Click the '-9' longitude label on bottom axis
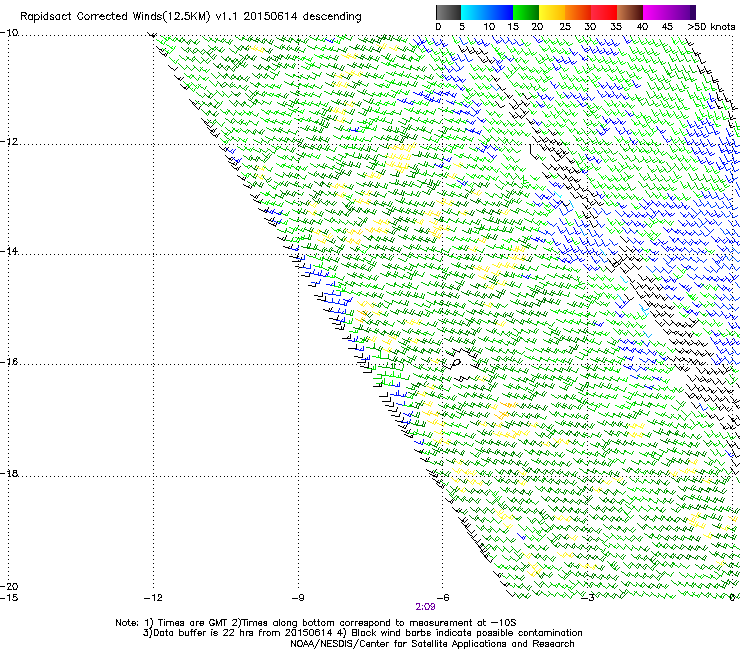740x650 pixels. 298,597
